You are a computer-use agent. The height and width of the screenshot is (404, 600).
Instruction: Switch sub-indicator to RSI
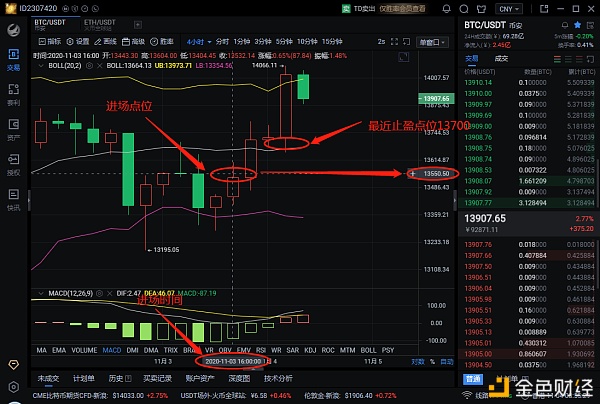[x=261, y=350]
